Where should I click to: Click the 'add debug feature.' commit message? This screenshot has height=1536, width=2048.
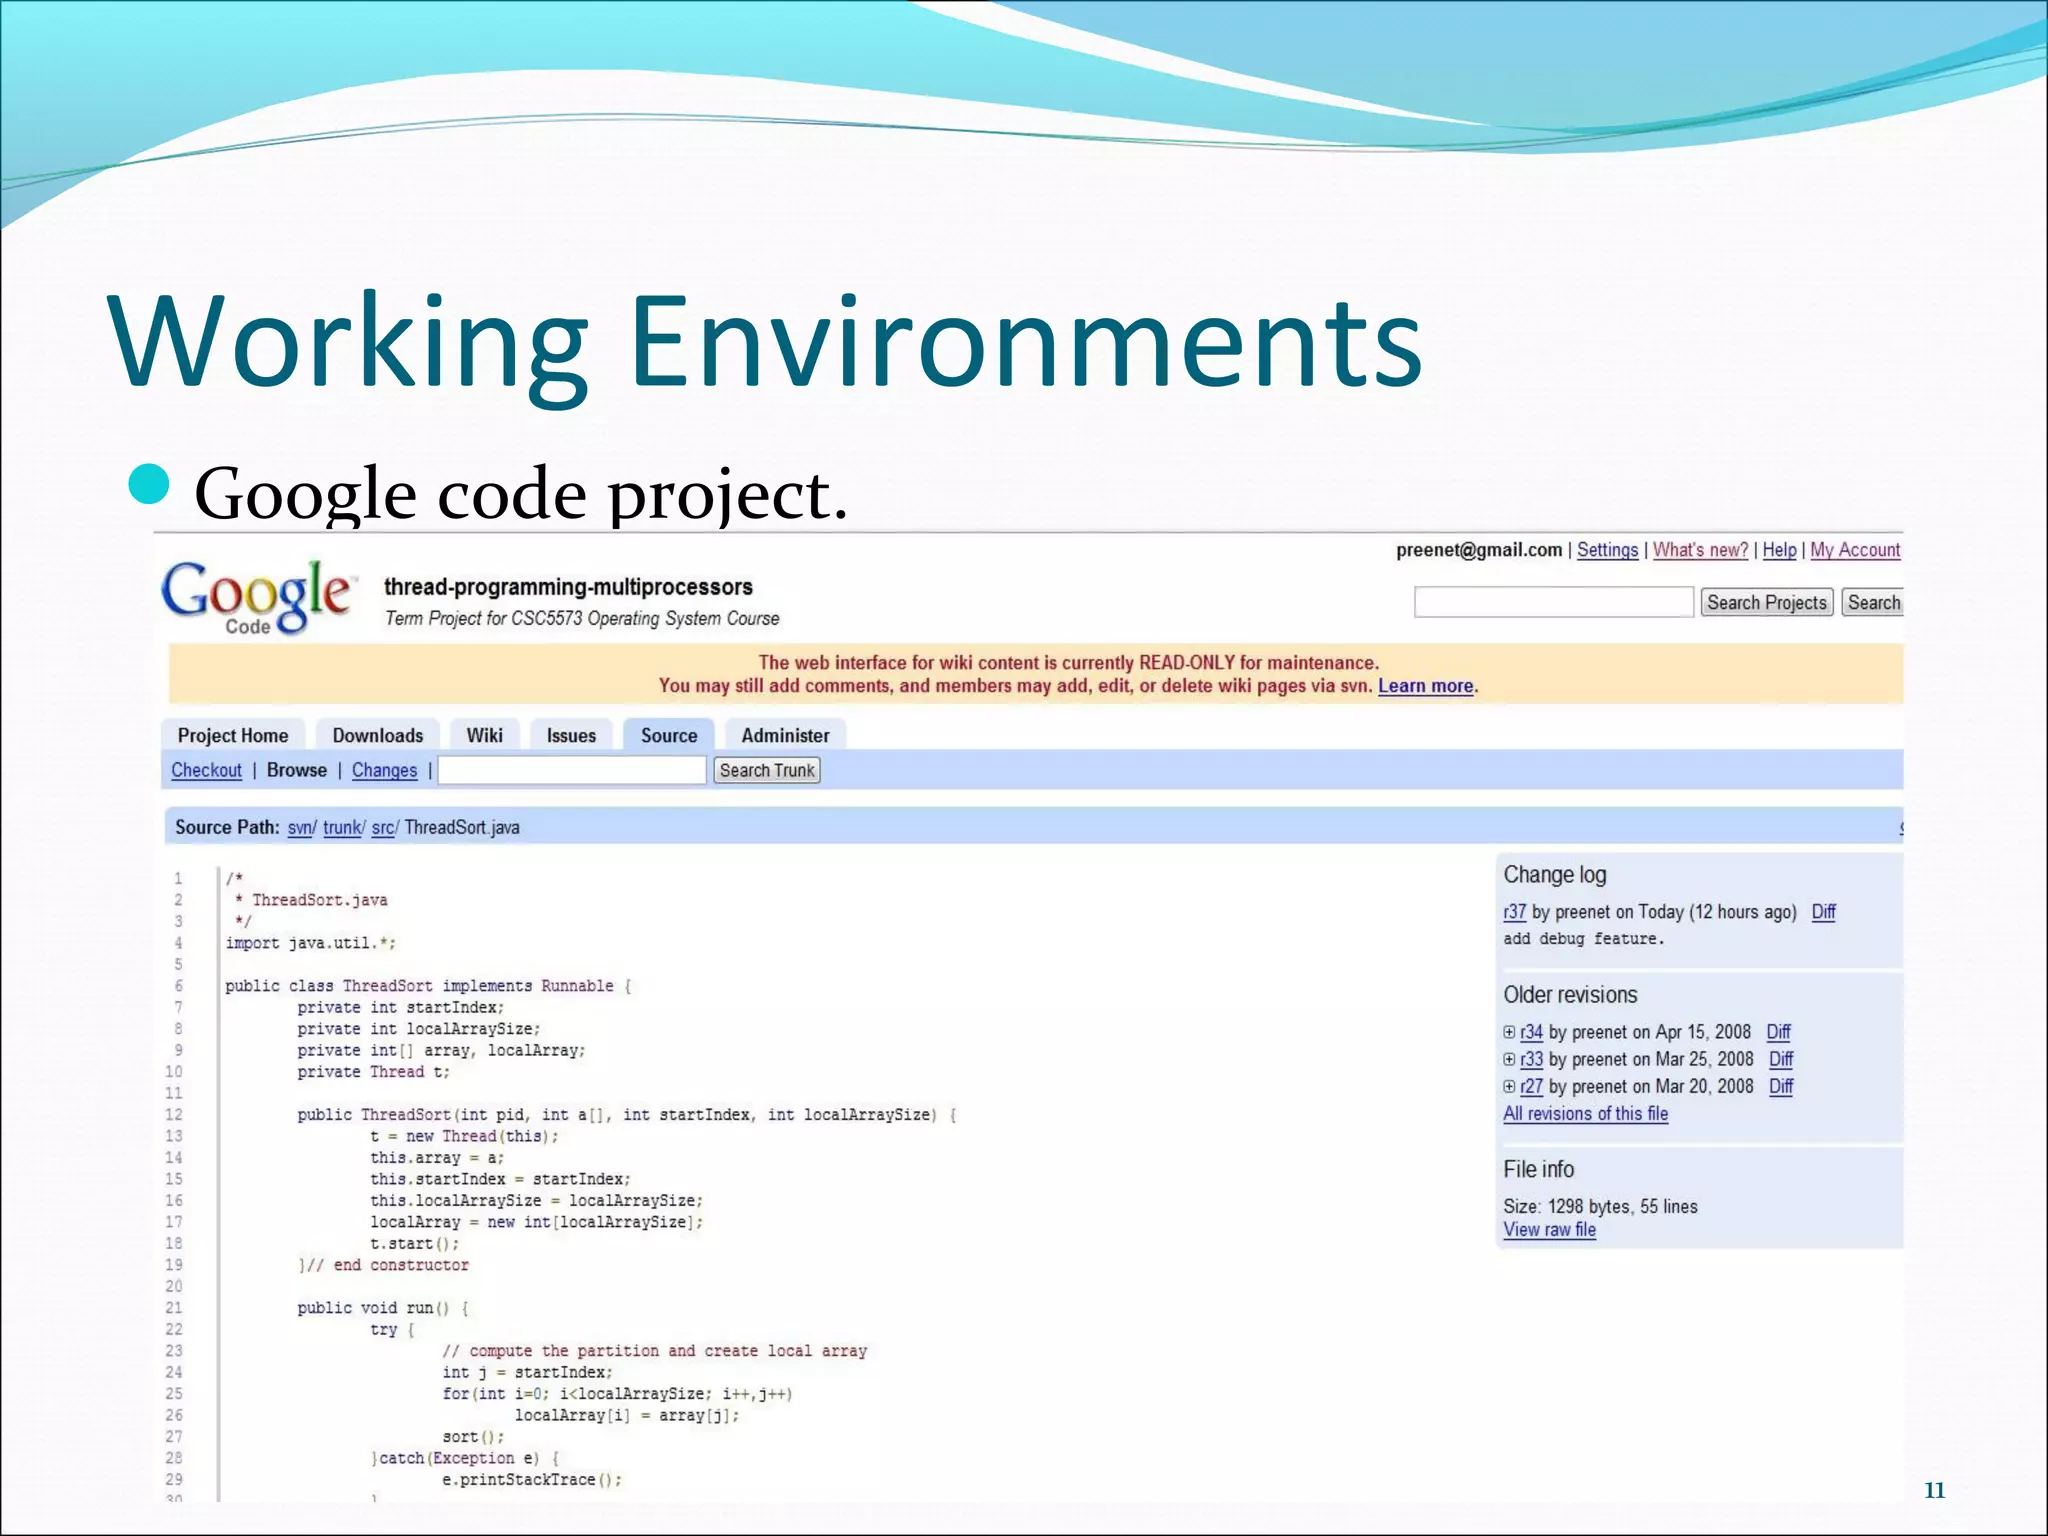click(1584, 939)
